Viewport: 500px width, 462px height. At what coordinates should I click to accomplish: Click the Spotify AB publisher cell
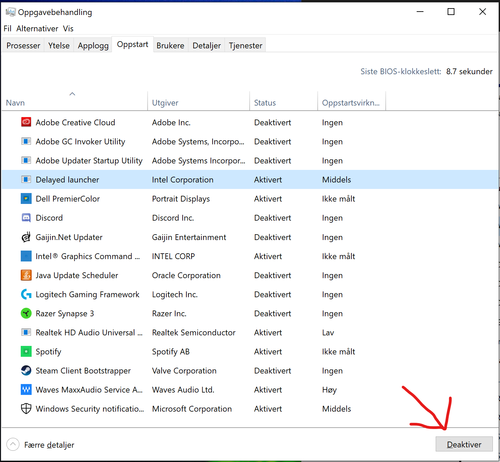point(171,352)
